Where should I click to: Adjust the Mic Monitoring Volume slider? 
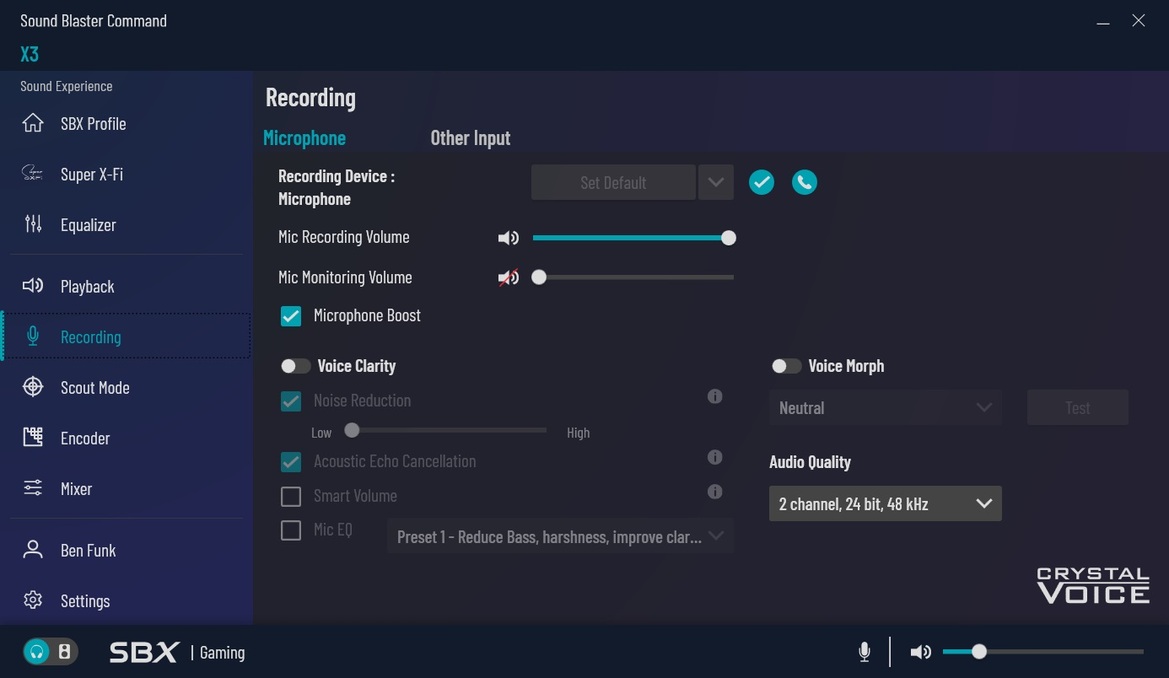[633, 277]
